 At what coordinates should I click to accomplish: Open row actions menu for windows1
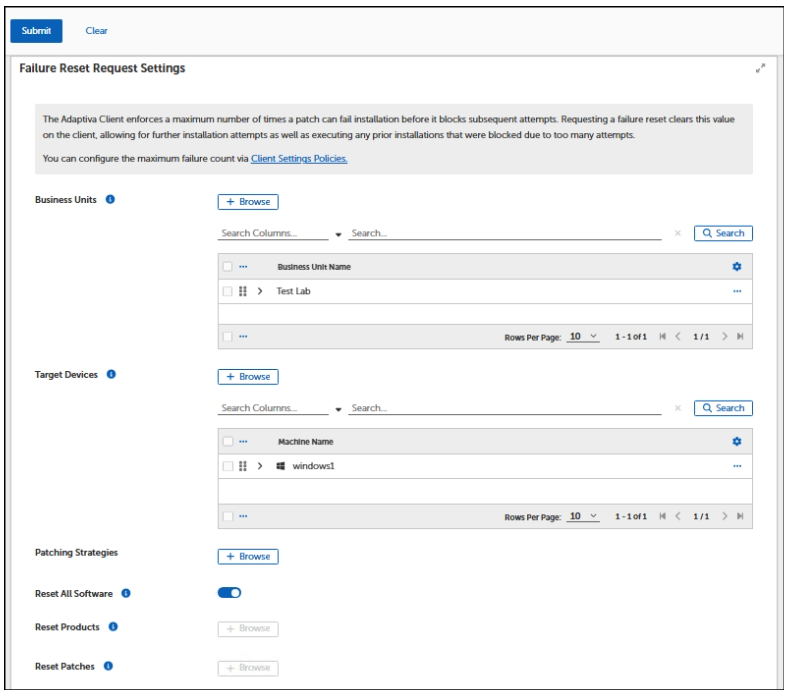point(737,466)
